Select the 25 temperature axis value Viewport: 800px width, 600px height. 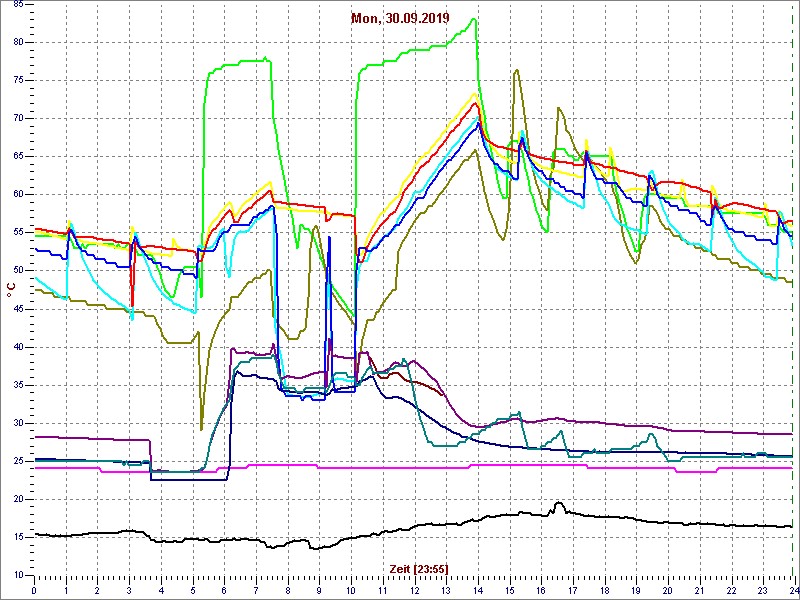point(17,461)
